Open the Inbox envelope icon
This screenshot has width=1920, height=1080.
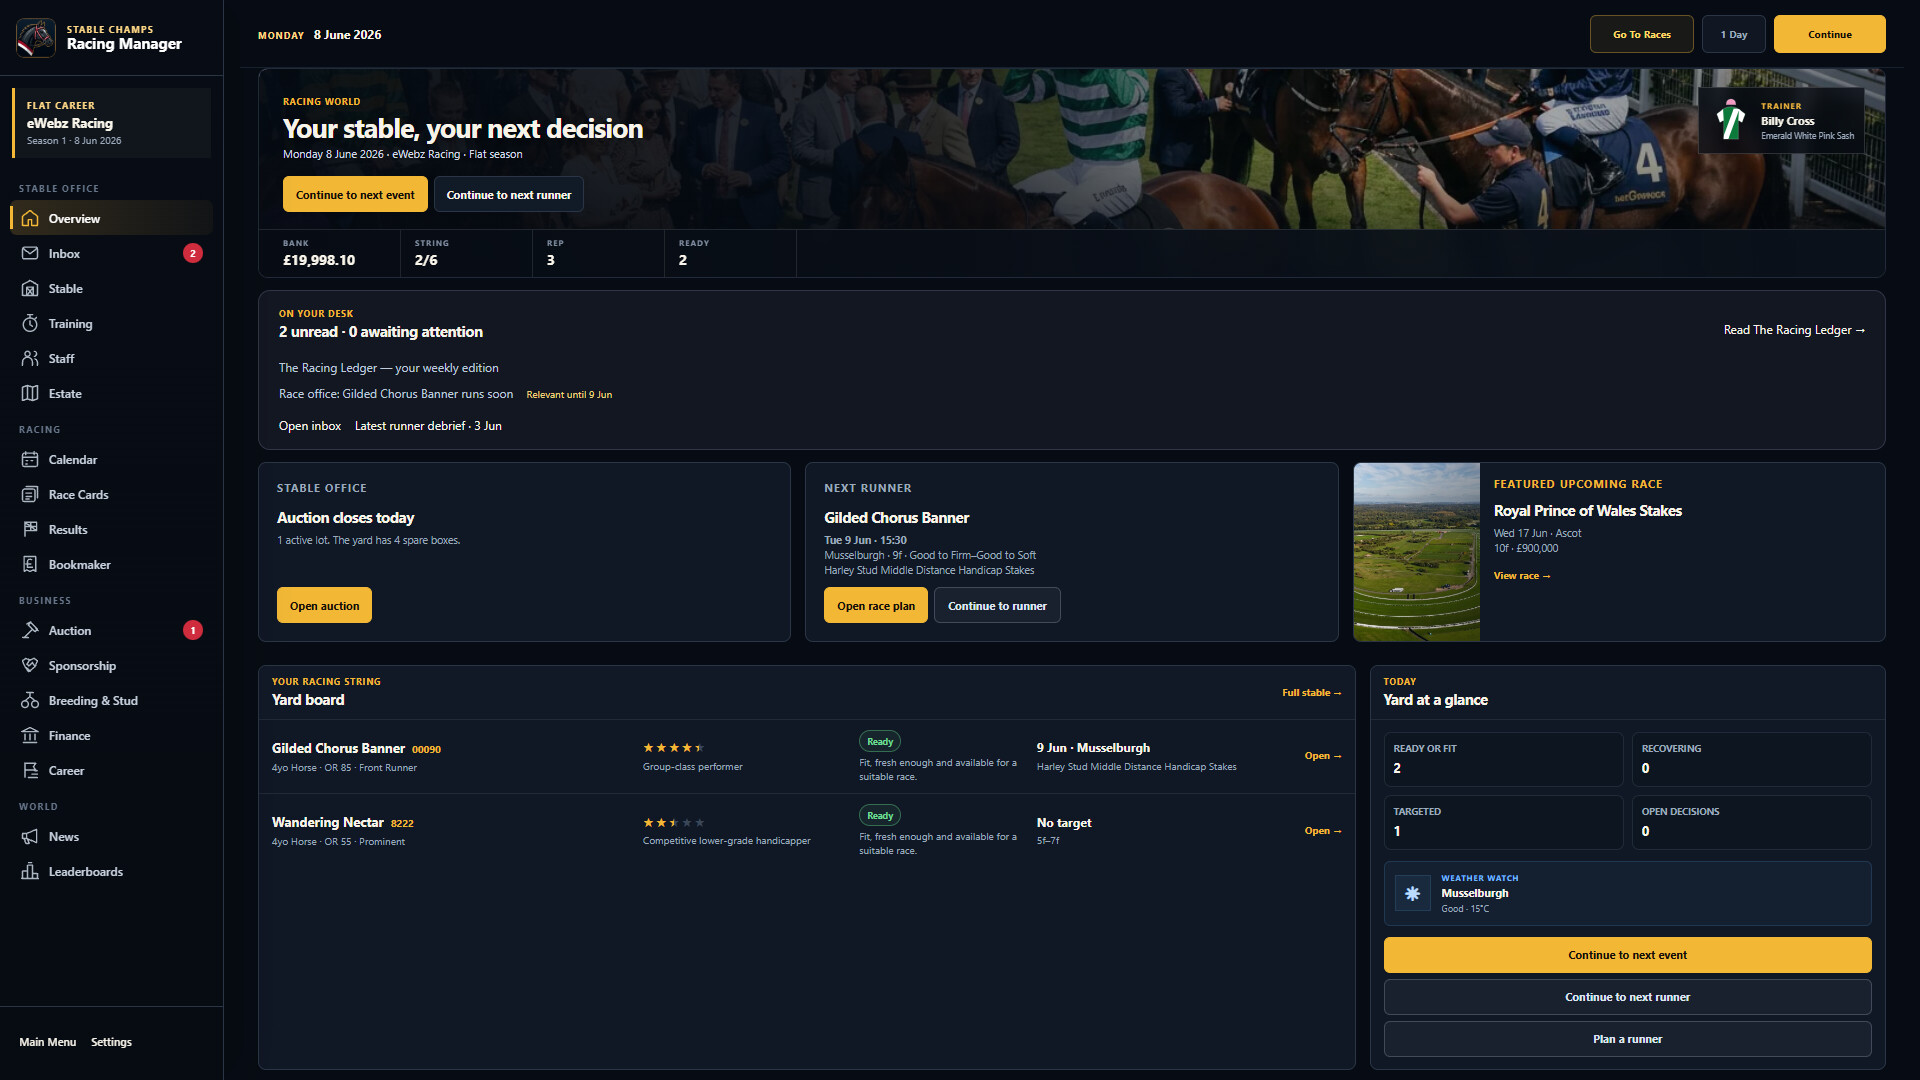tap(30, 253)
